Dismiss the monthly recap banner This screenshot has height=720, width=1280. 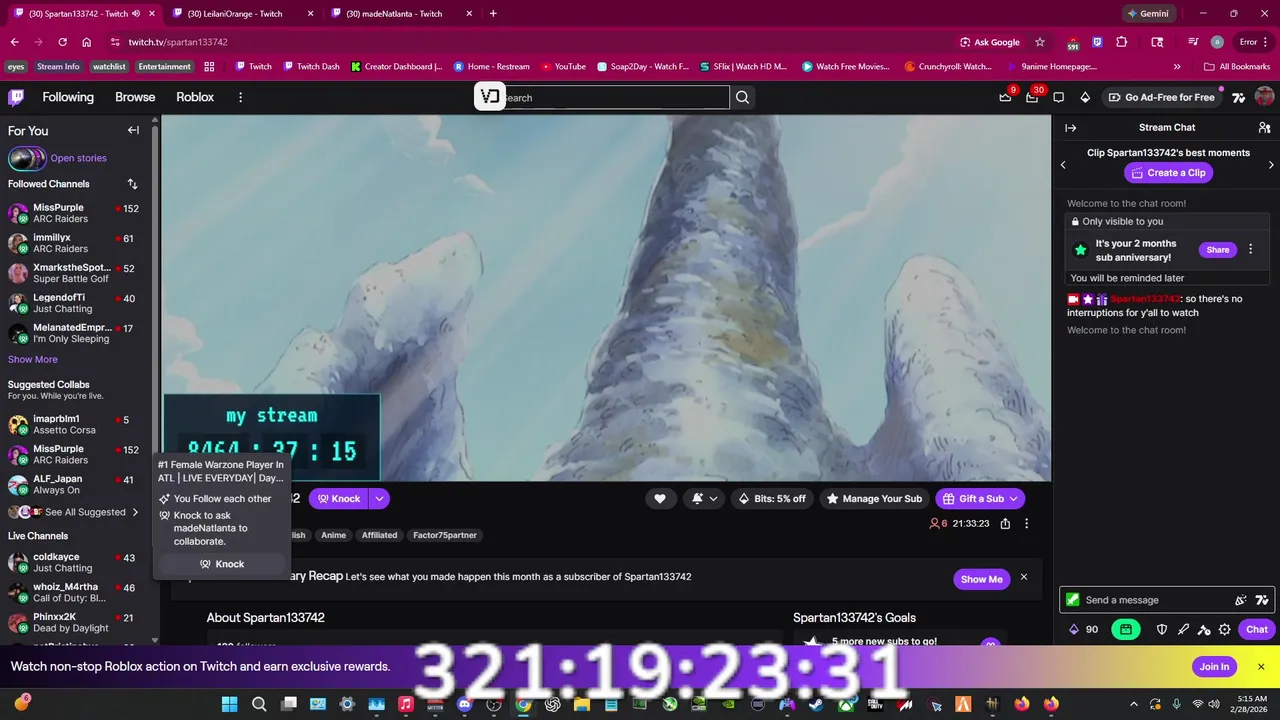[x=1024, y=577]
